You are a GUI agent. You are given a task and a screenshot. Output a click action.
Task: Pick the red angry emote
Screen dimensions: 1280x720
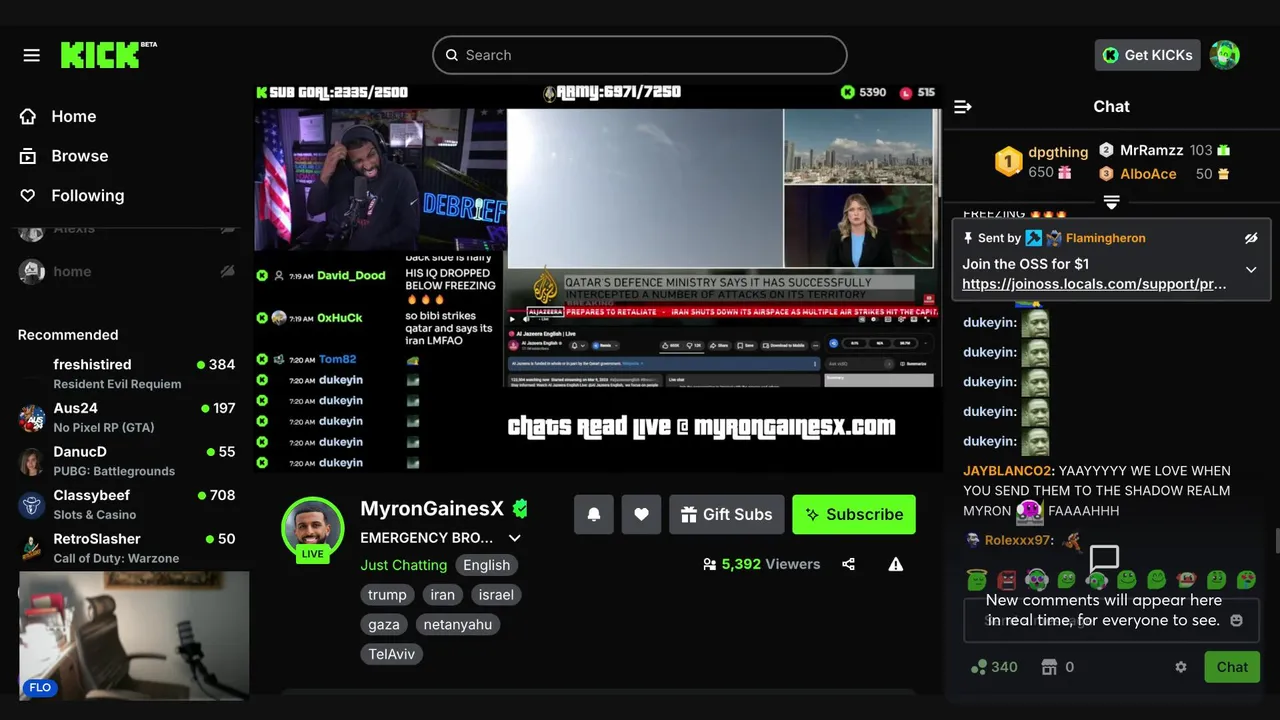(x=1006, y=579)
